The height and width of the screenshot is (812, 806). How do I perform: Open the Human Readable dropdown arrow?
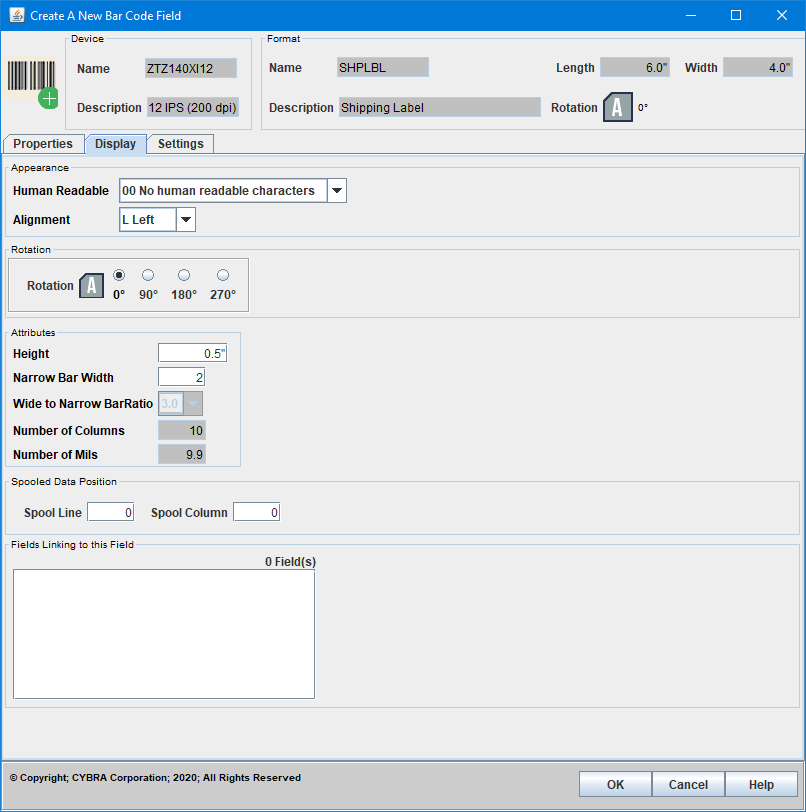pos(337,191)
